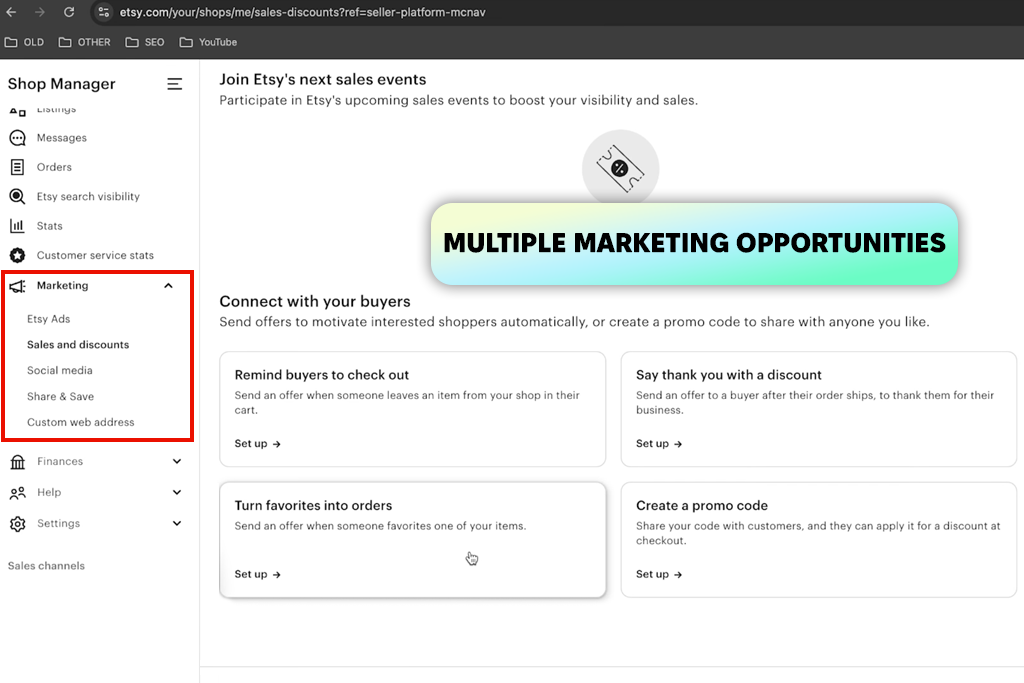Image resolution: width=1024 pixels, height=683 pixels.
Task: Click the Marketing megaphone icon
Action: coord(18,286)
